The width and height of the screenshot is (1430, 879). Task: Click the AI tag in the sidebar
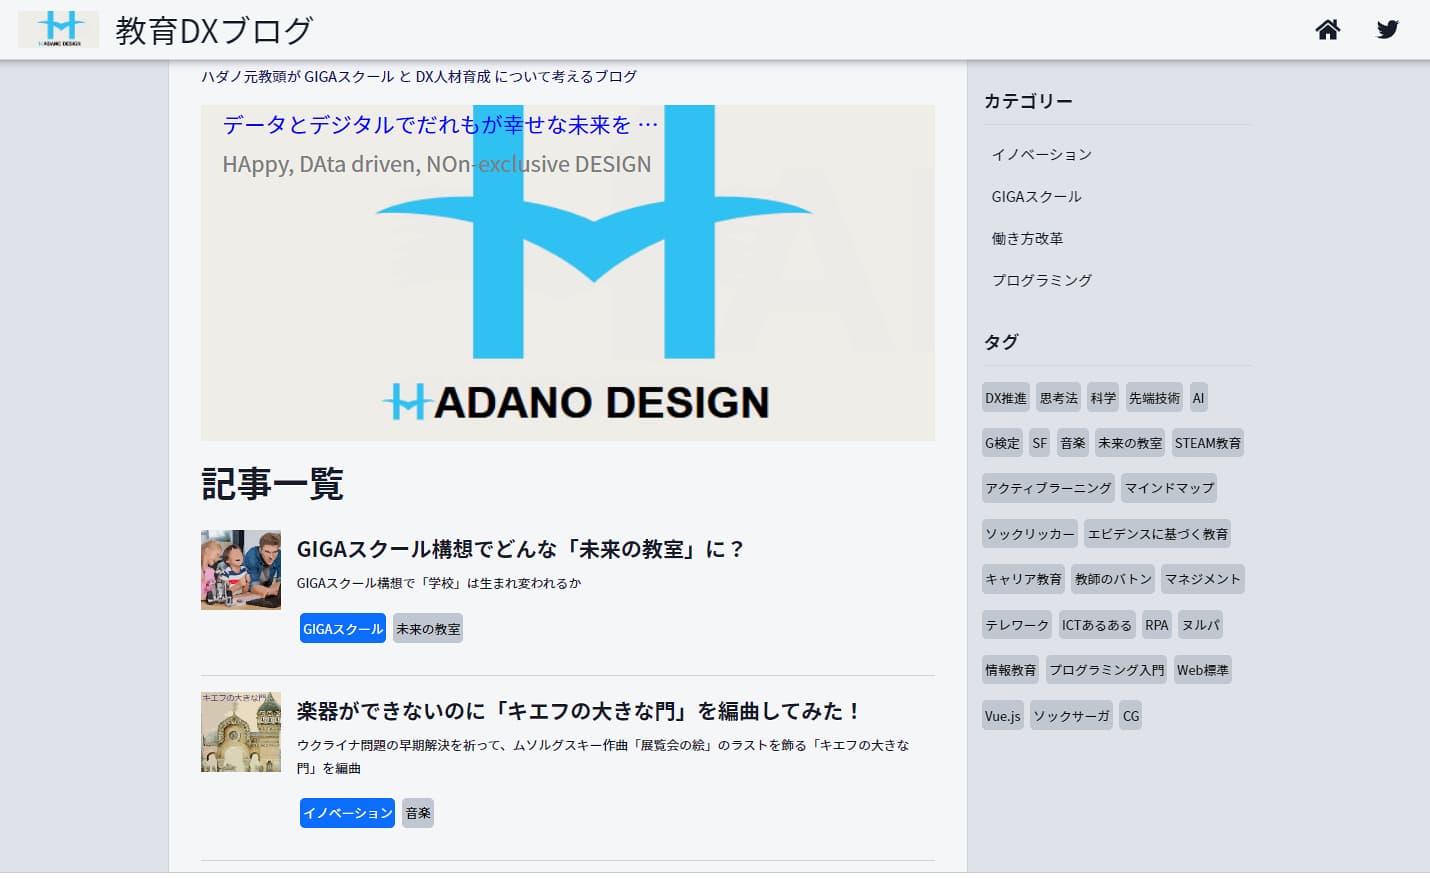point(1198,397)
